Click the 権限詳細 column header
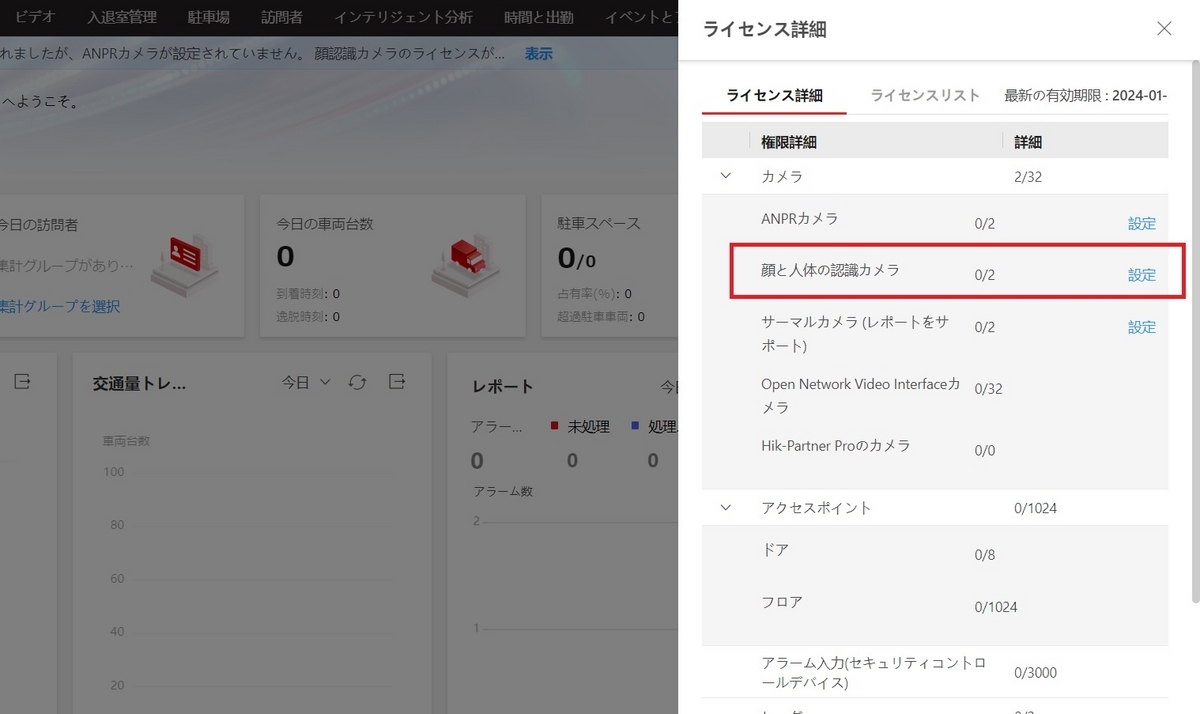The image size is (1200, 714). pyautogui.click(x=789, y=142)
